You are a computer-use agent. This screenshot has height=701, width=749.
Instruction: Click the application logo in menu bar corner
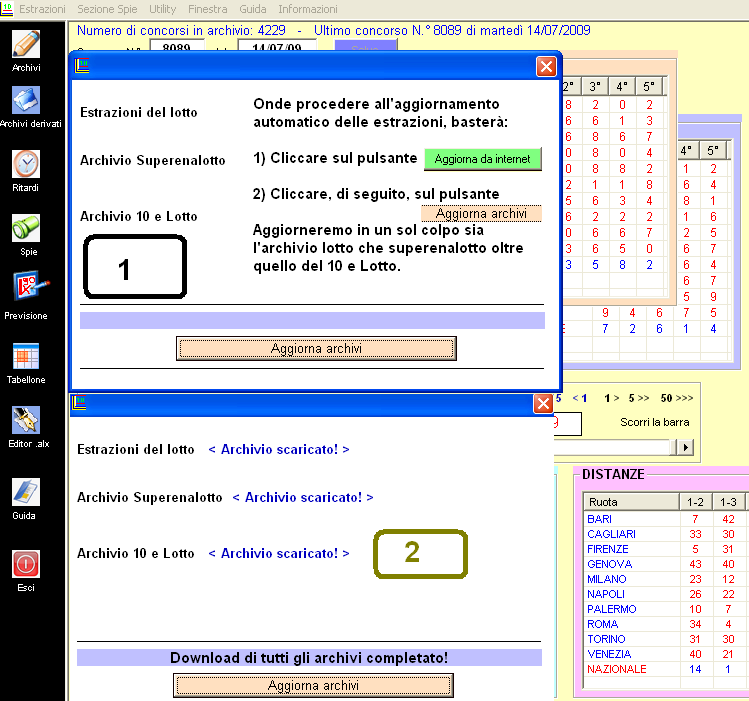[x=7, y=9]
